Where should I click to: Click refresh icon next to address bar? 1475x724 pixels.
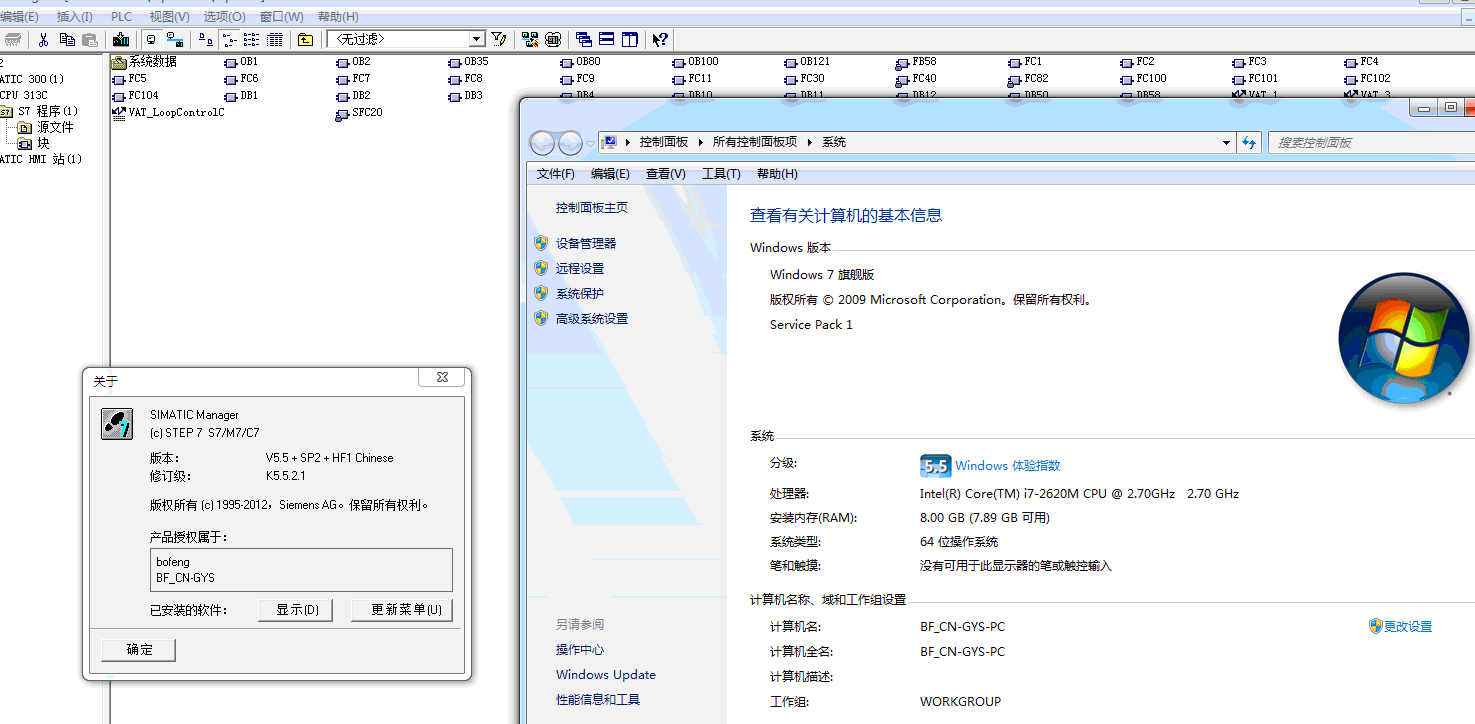click(1249, 143)
